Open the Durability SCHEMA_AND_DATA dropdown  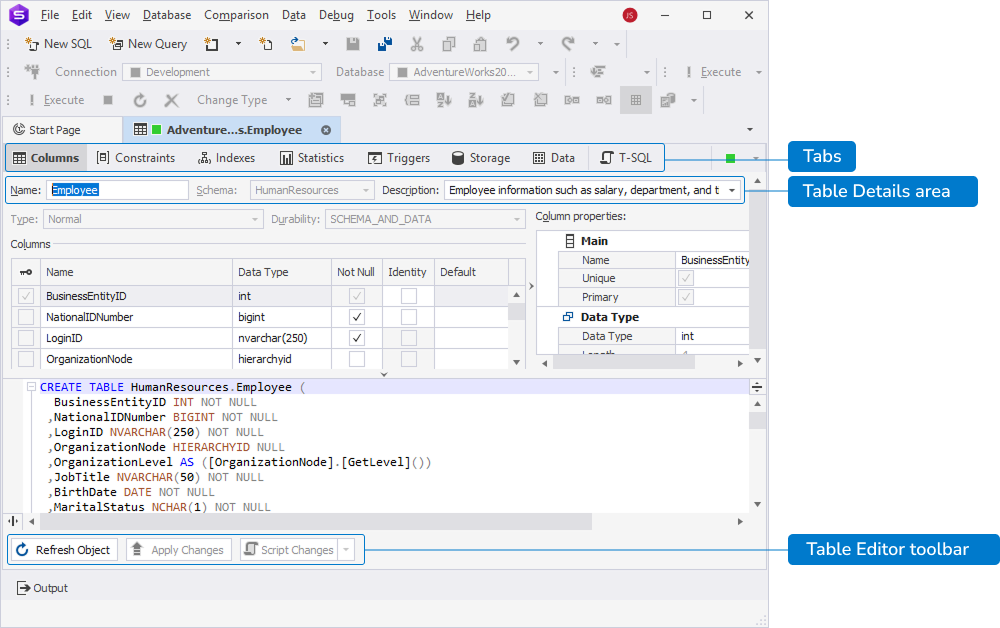(x=425, y=219)
